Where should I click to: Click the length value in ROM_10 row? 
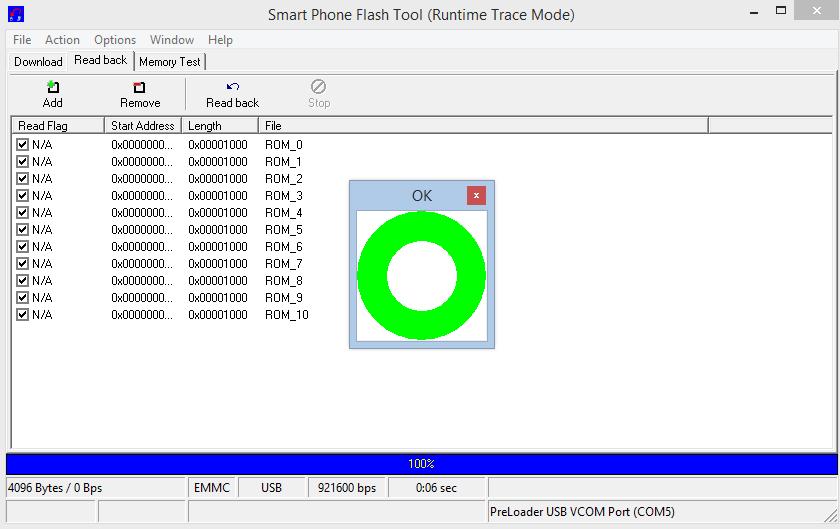pos(218,315)
